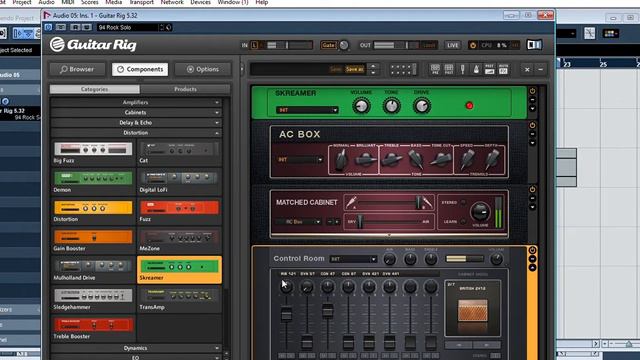
Task: Show the Tuner tool
Action: click(462, 69)
